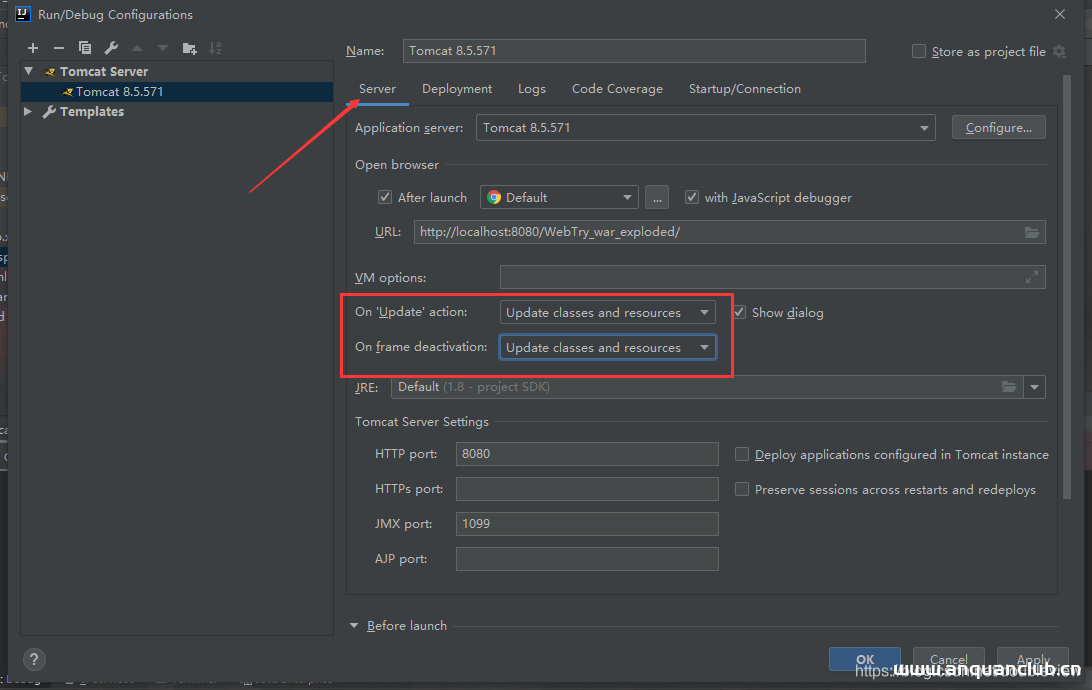Viewport: 1092px width, 690px height.
Task: Click the HTTP port input field
Action: (587, 454)
